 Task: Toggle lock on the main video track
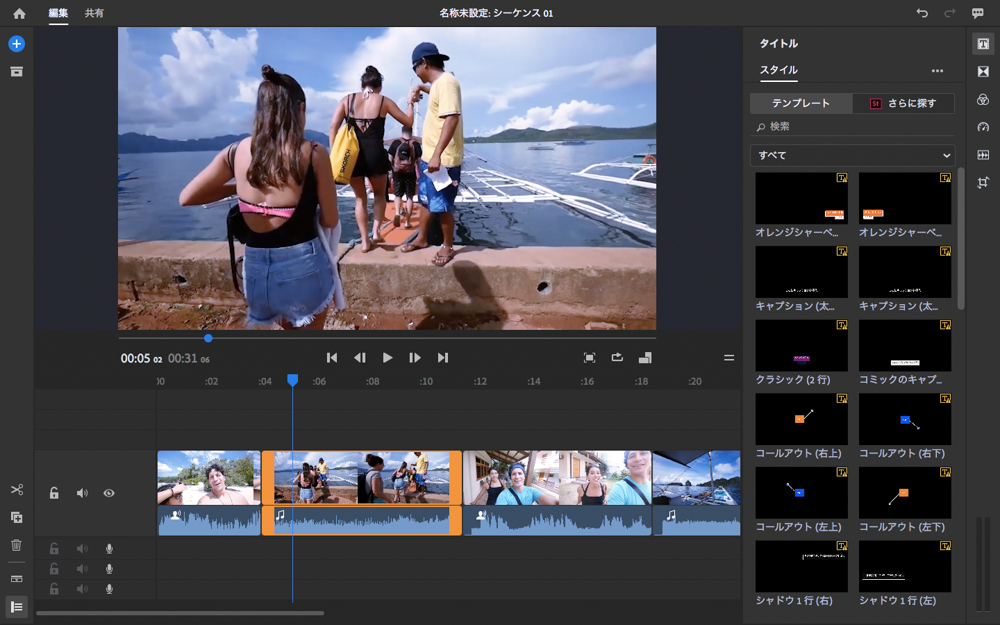point(54,493)
